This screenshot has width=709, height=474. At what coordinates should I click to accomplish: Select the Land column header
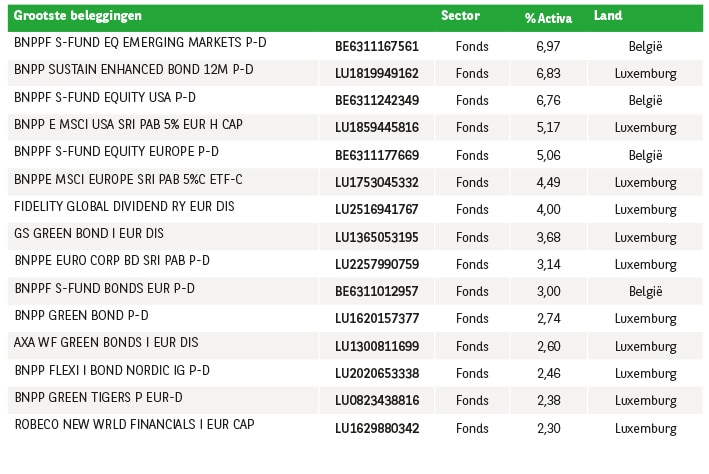(608, 16)
